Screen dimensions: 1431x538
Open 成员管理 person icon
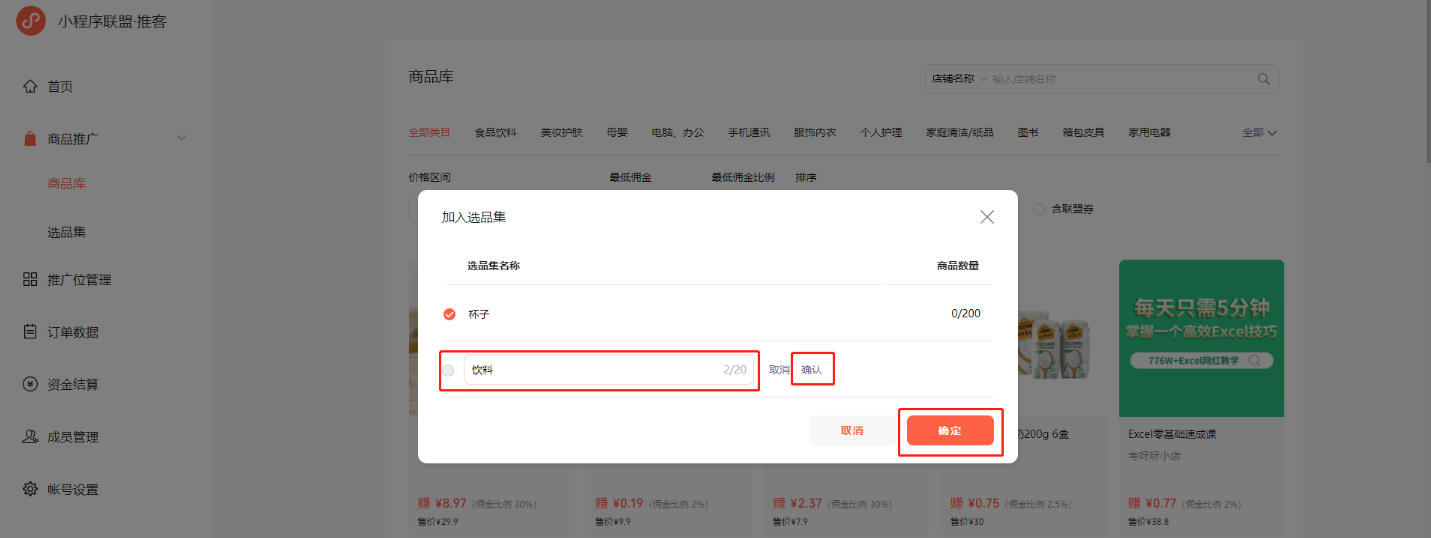30,437
